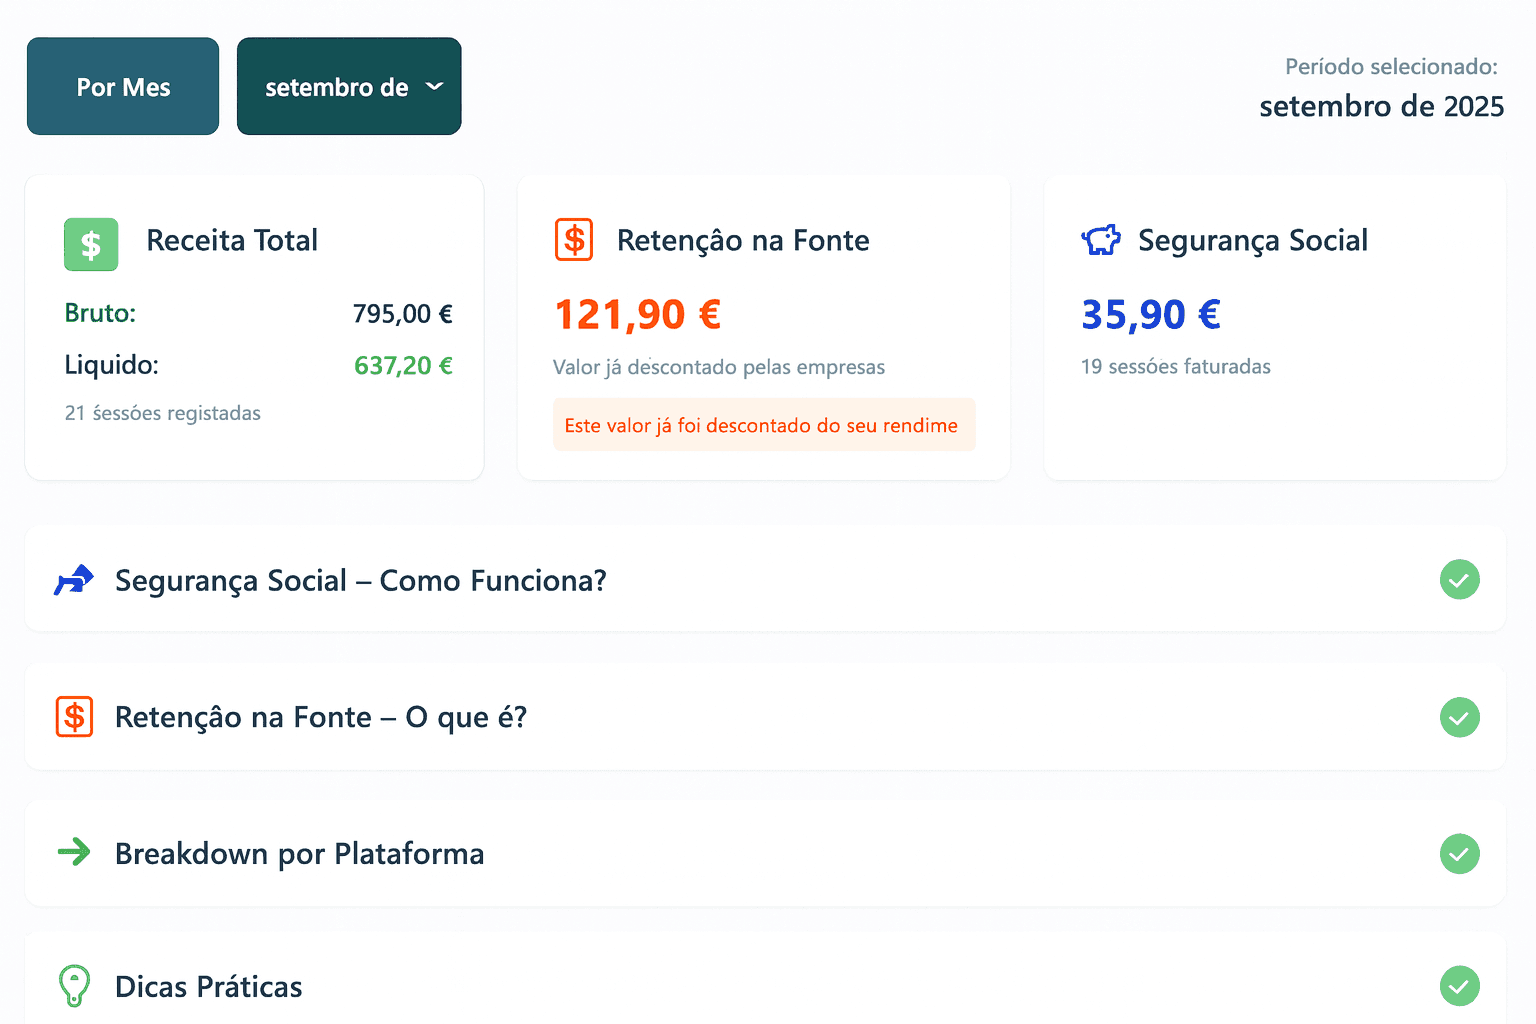Screen dimensions: 1536x1024
Task: Expand the Dicas Práticas section
Action: [x=208, y=987]
